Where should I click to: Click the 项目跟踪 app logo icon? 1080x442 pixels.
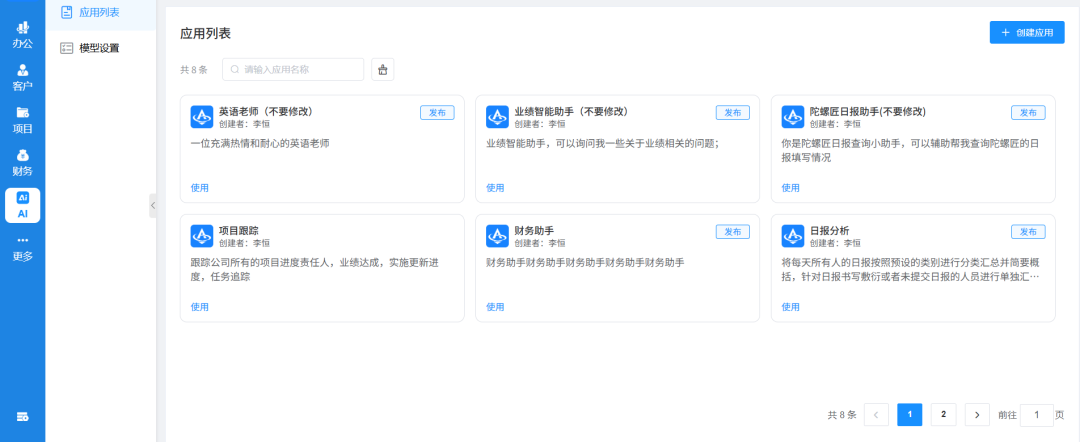[x=202, y=236]
